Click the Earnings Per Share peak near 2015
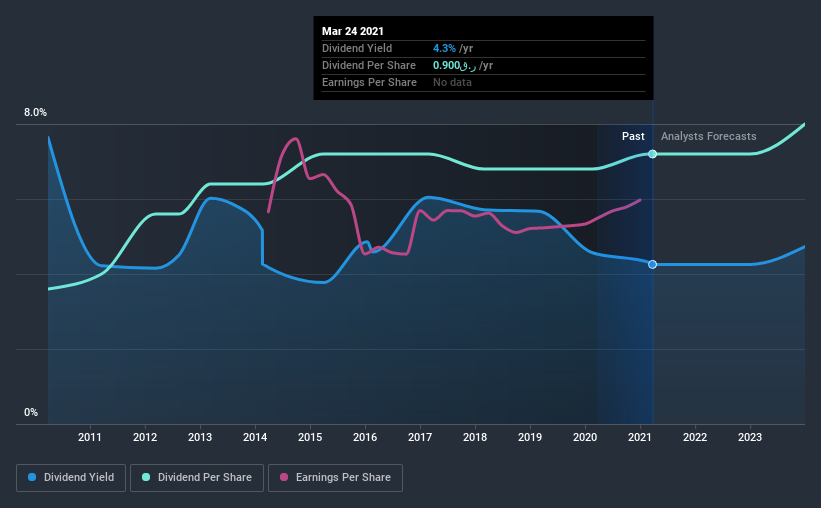This screenshot has width=821, height=508. (296, 139)
